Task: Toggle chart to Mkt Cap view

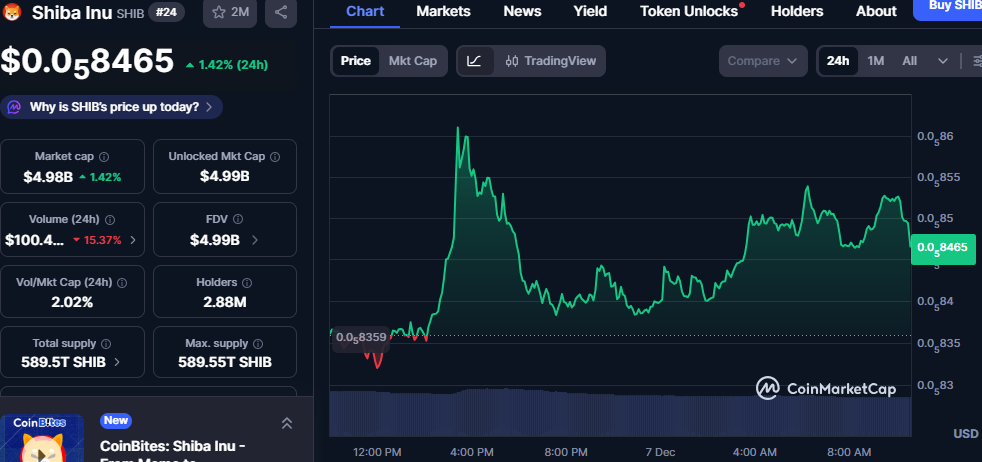Action: pyautogui.click(x=412, y=61)
